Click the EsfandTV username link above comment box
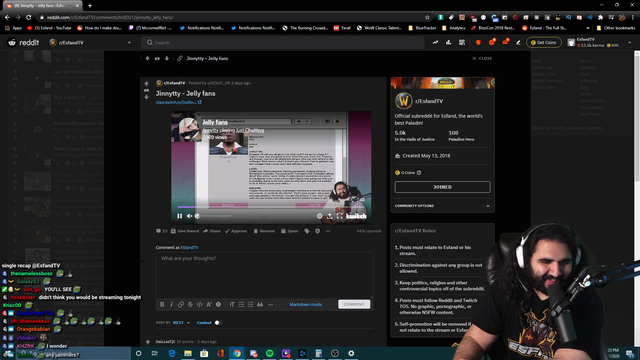Viewport: 640px width, 360px height. click(189, 247)
